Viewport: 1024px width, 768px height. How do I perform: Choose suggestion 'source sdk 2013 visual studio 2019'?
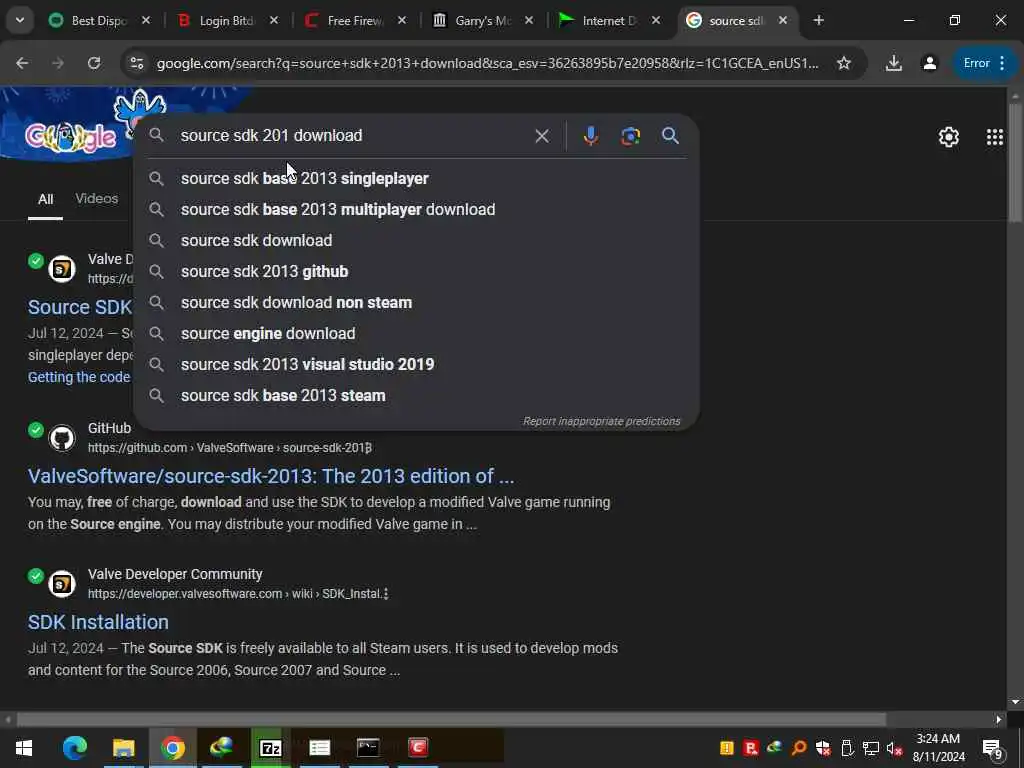point(417,364)
